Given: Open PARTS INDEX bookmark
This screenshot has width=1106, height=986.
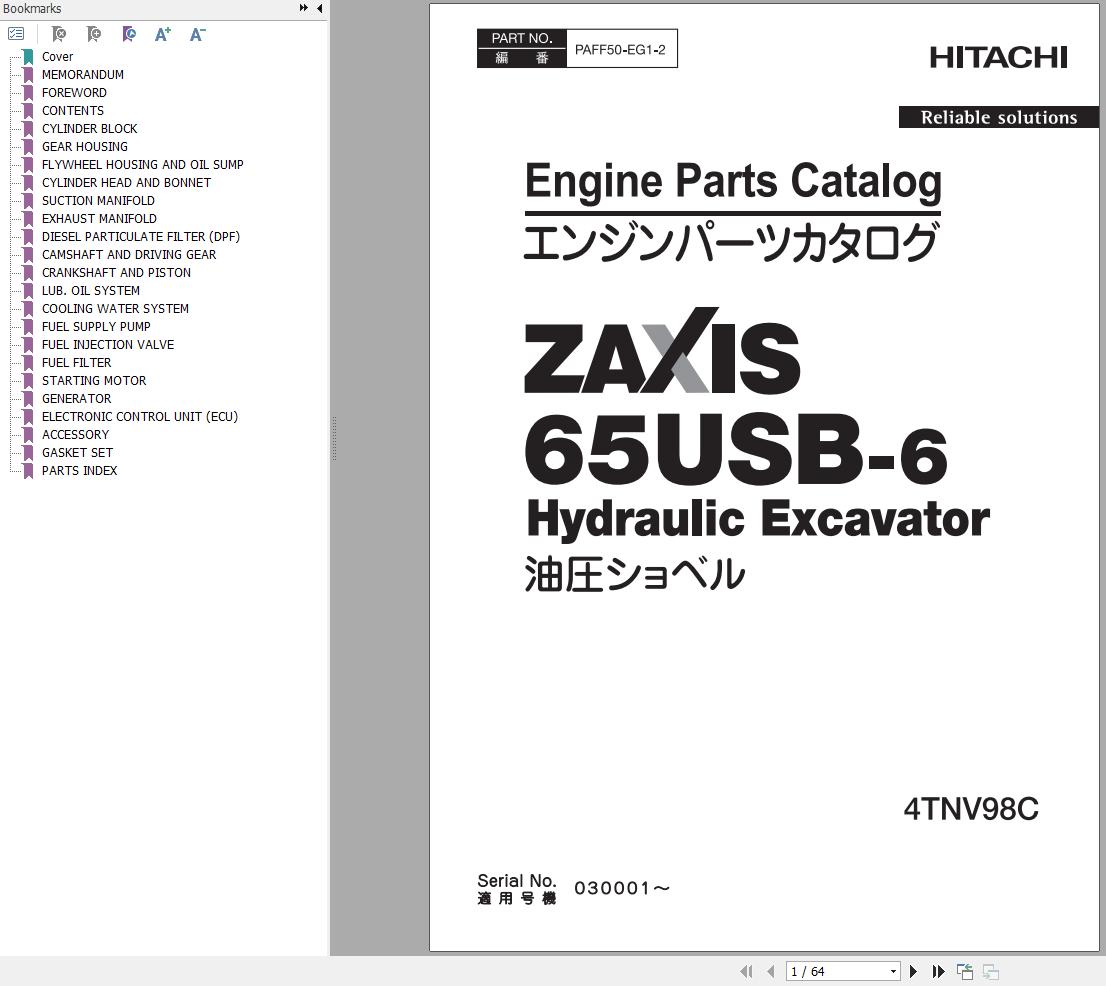Looking at the screenshot, I should point(79,470).
